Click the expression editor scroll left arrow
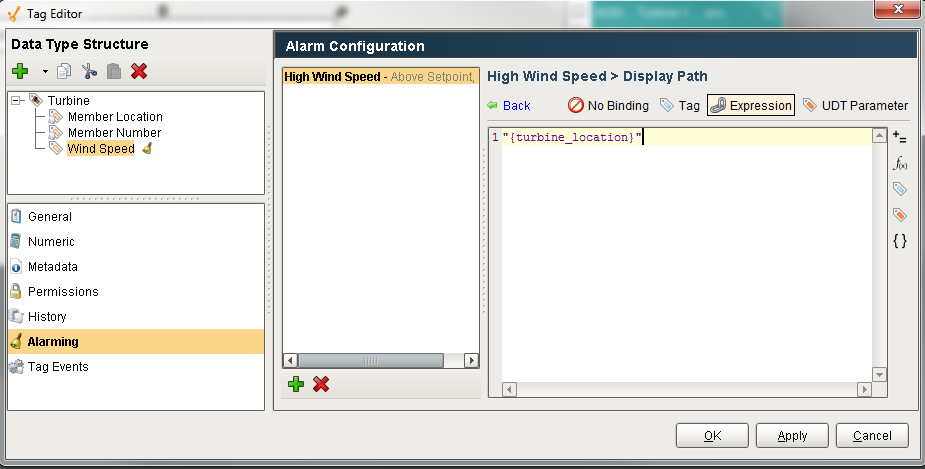 click(x=510, y=389)
